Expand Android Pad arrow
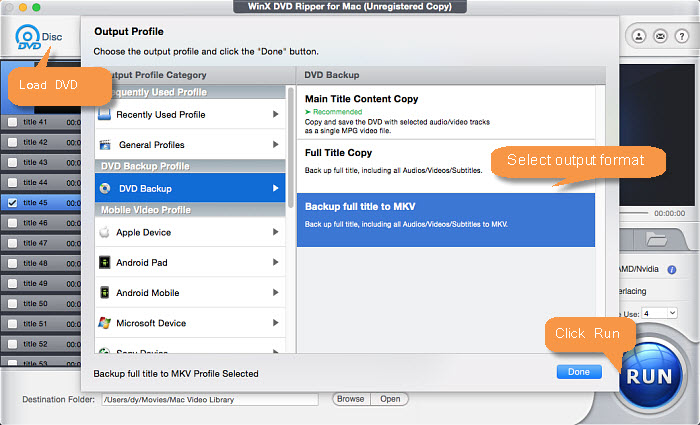Screen dimensions: 700x425 click(x=275, y=262)
